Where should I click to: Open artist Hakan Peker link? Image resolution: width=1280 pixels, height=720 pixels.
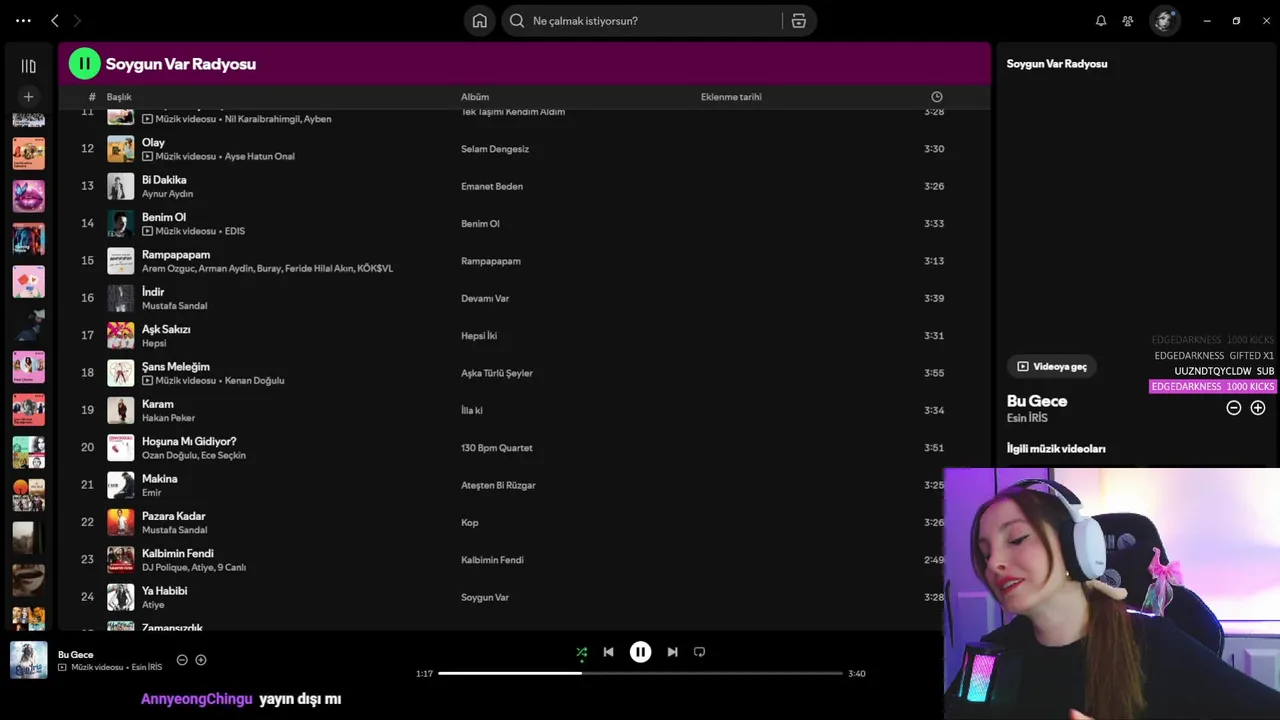point(168,418)
